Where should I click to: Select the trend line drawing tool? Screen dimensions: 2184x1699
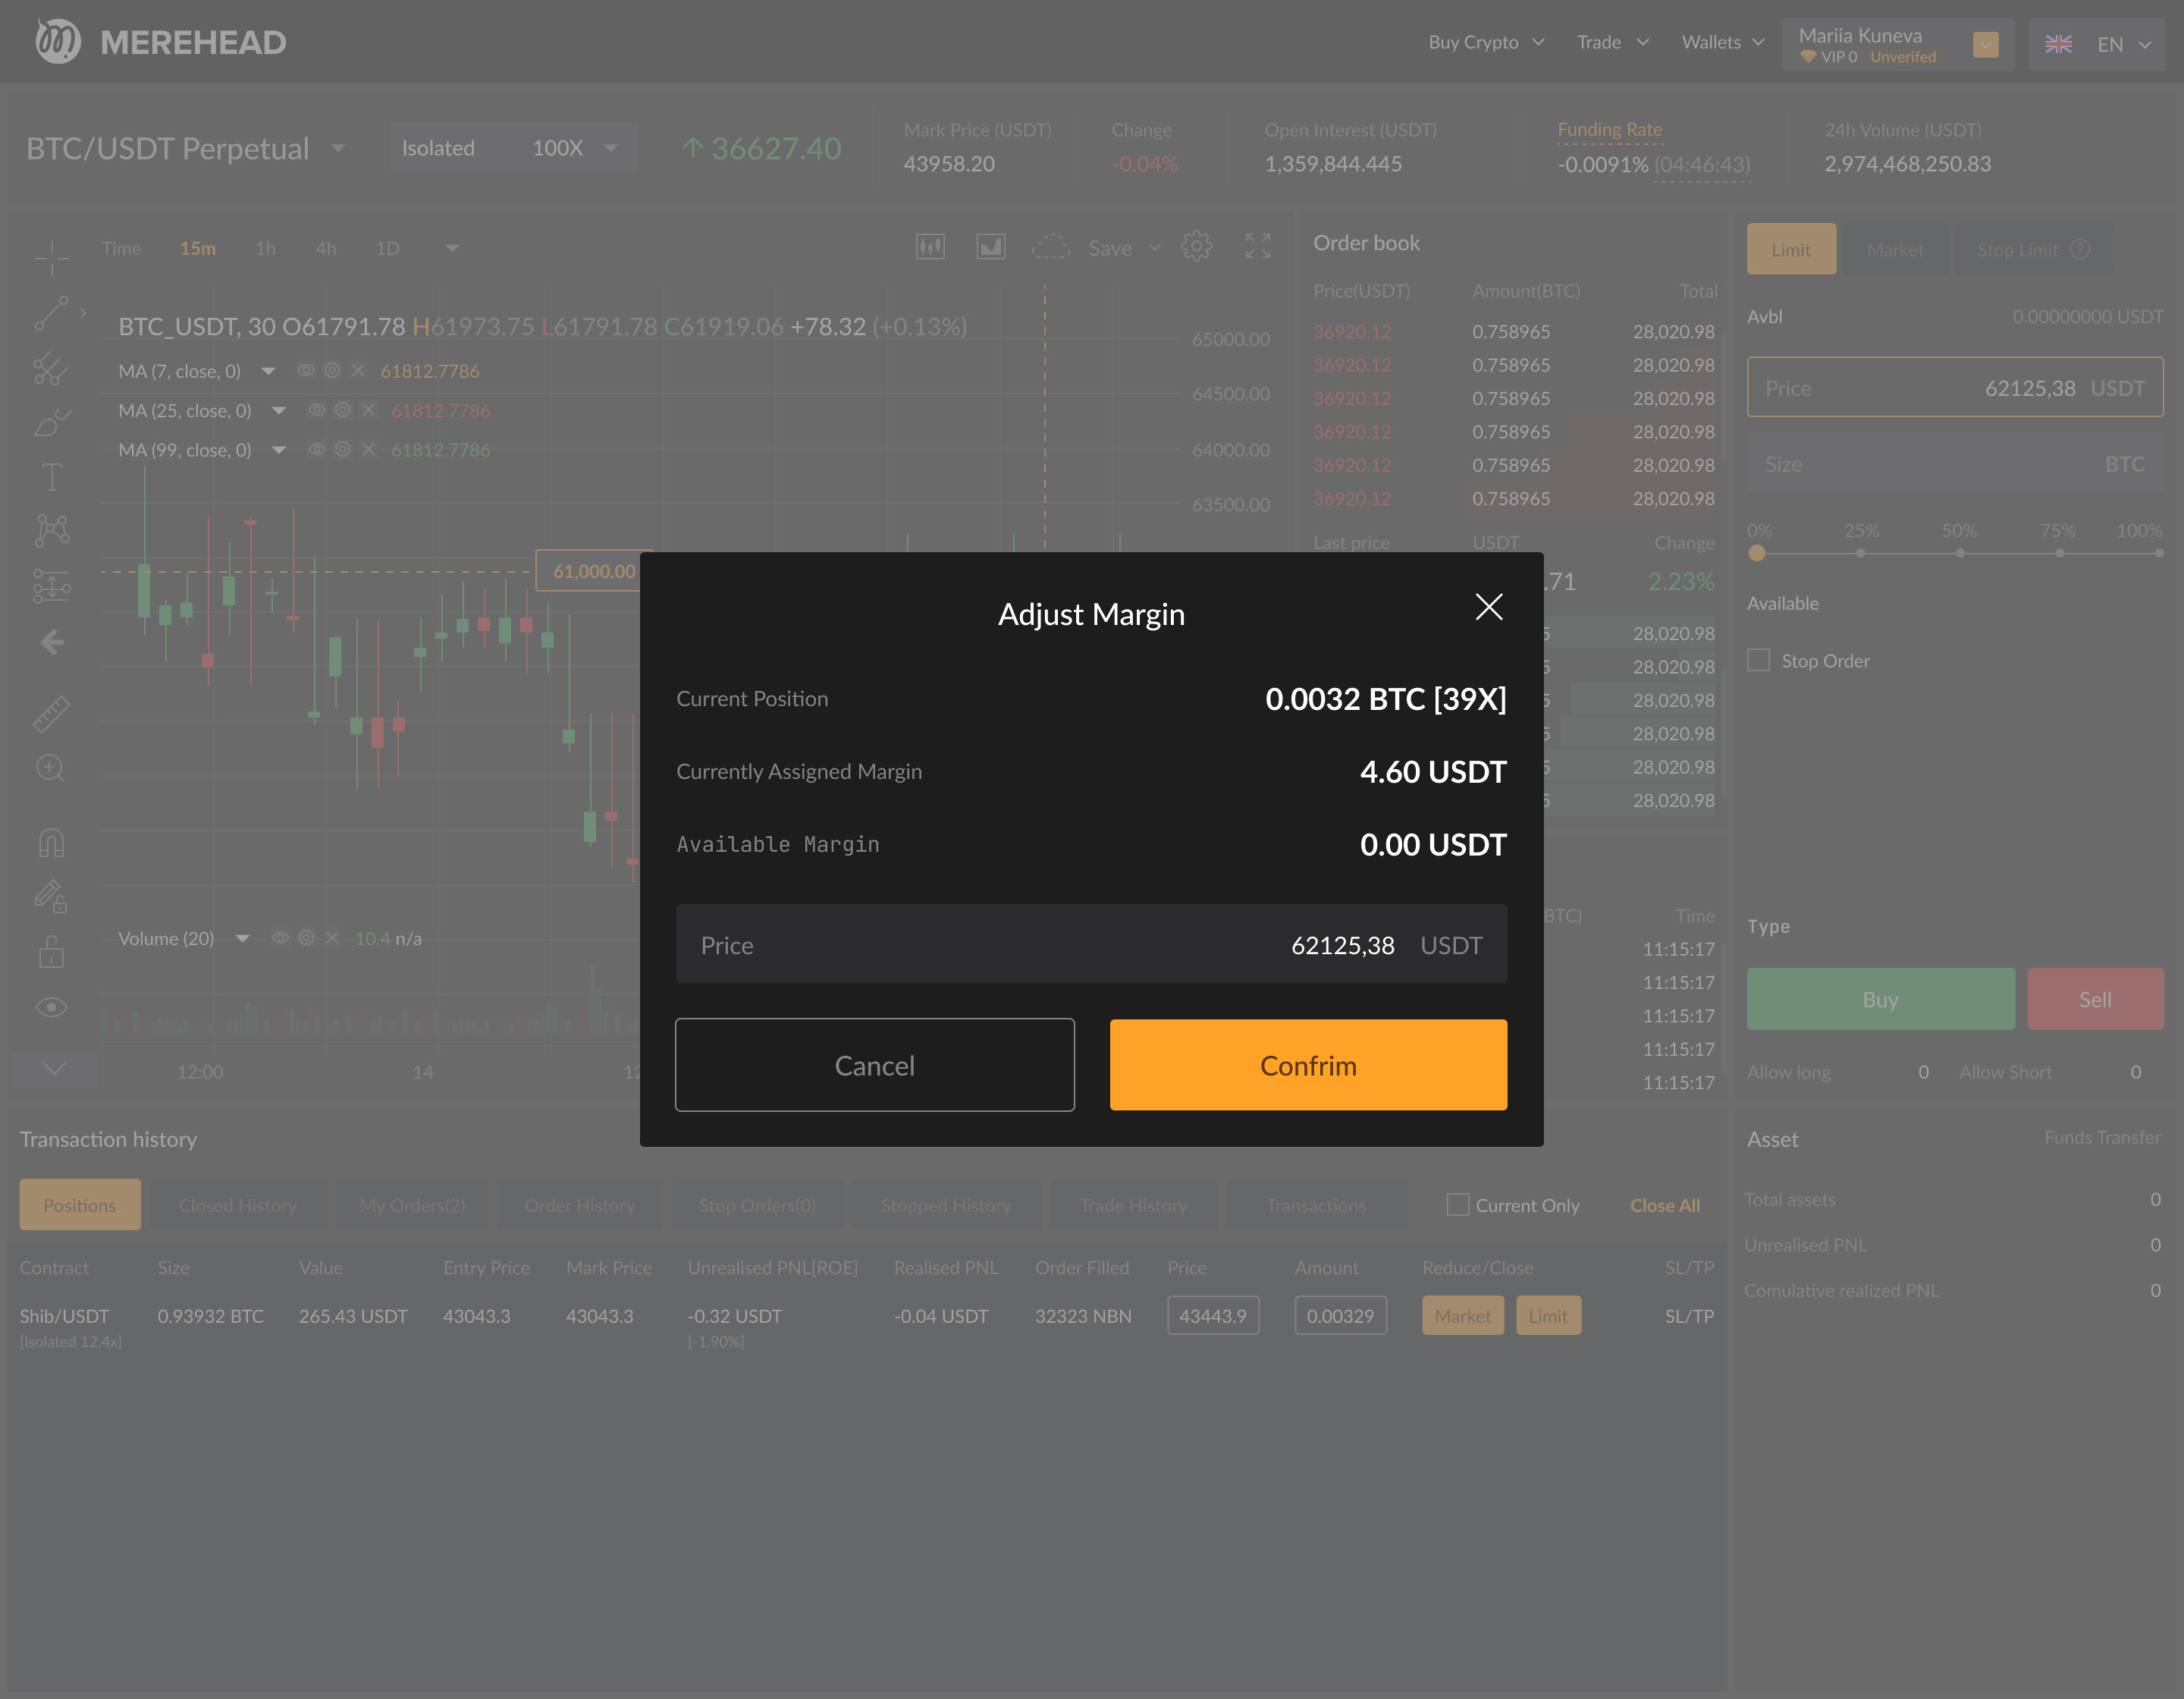click(52, 313)
